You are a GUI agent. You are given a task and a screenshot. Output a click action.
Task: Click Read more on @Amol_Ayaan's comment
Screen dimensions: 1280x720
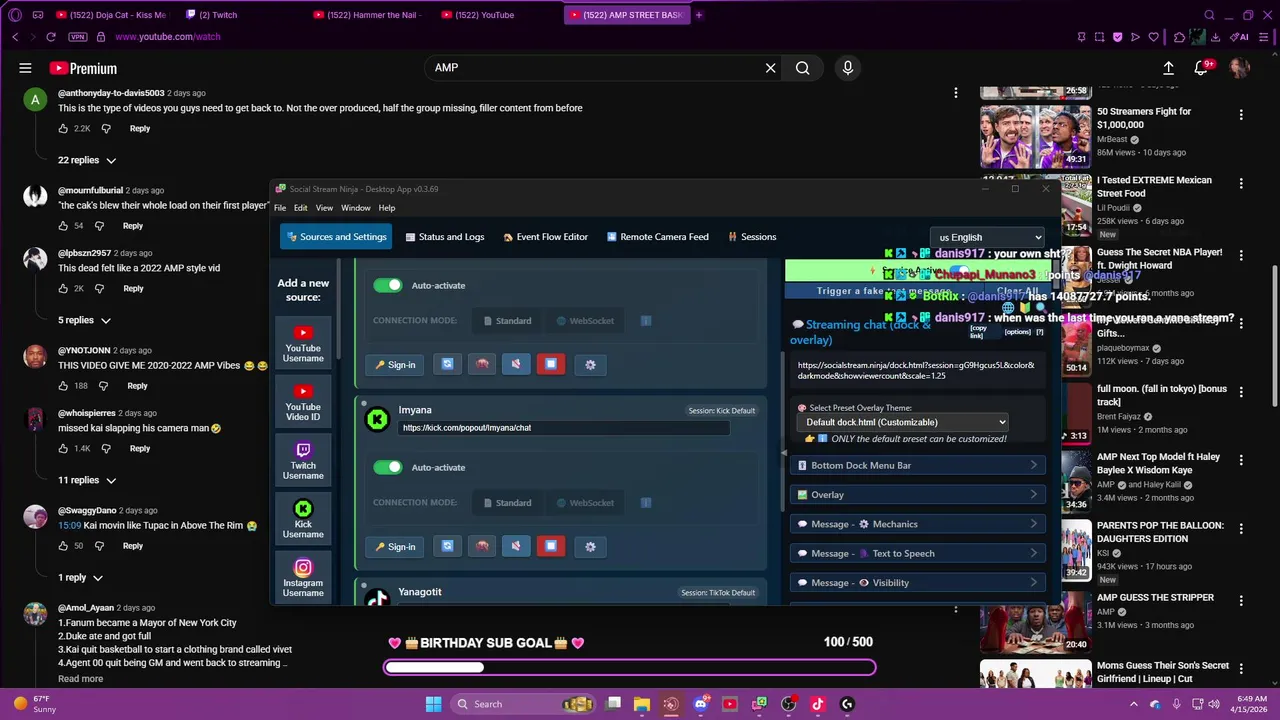80,679
